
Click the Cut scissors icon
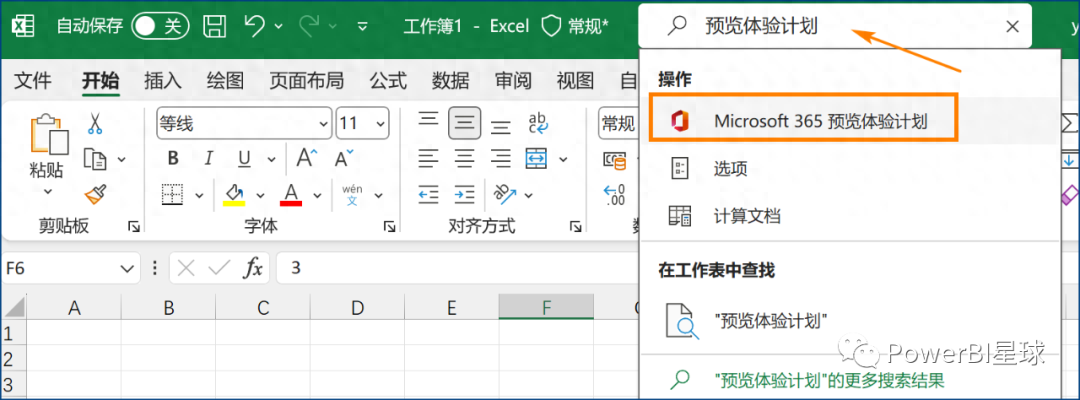pyautogui.click(x=94, y=124)
